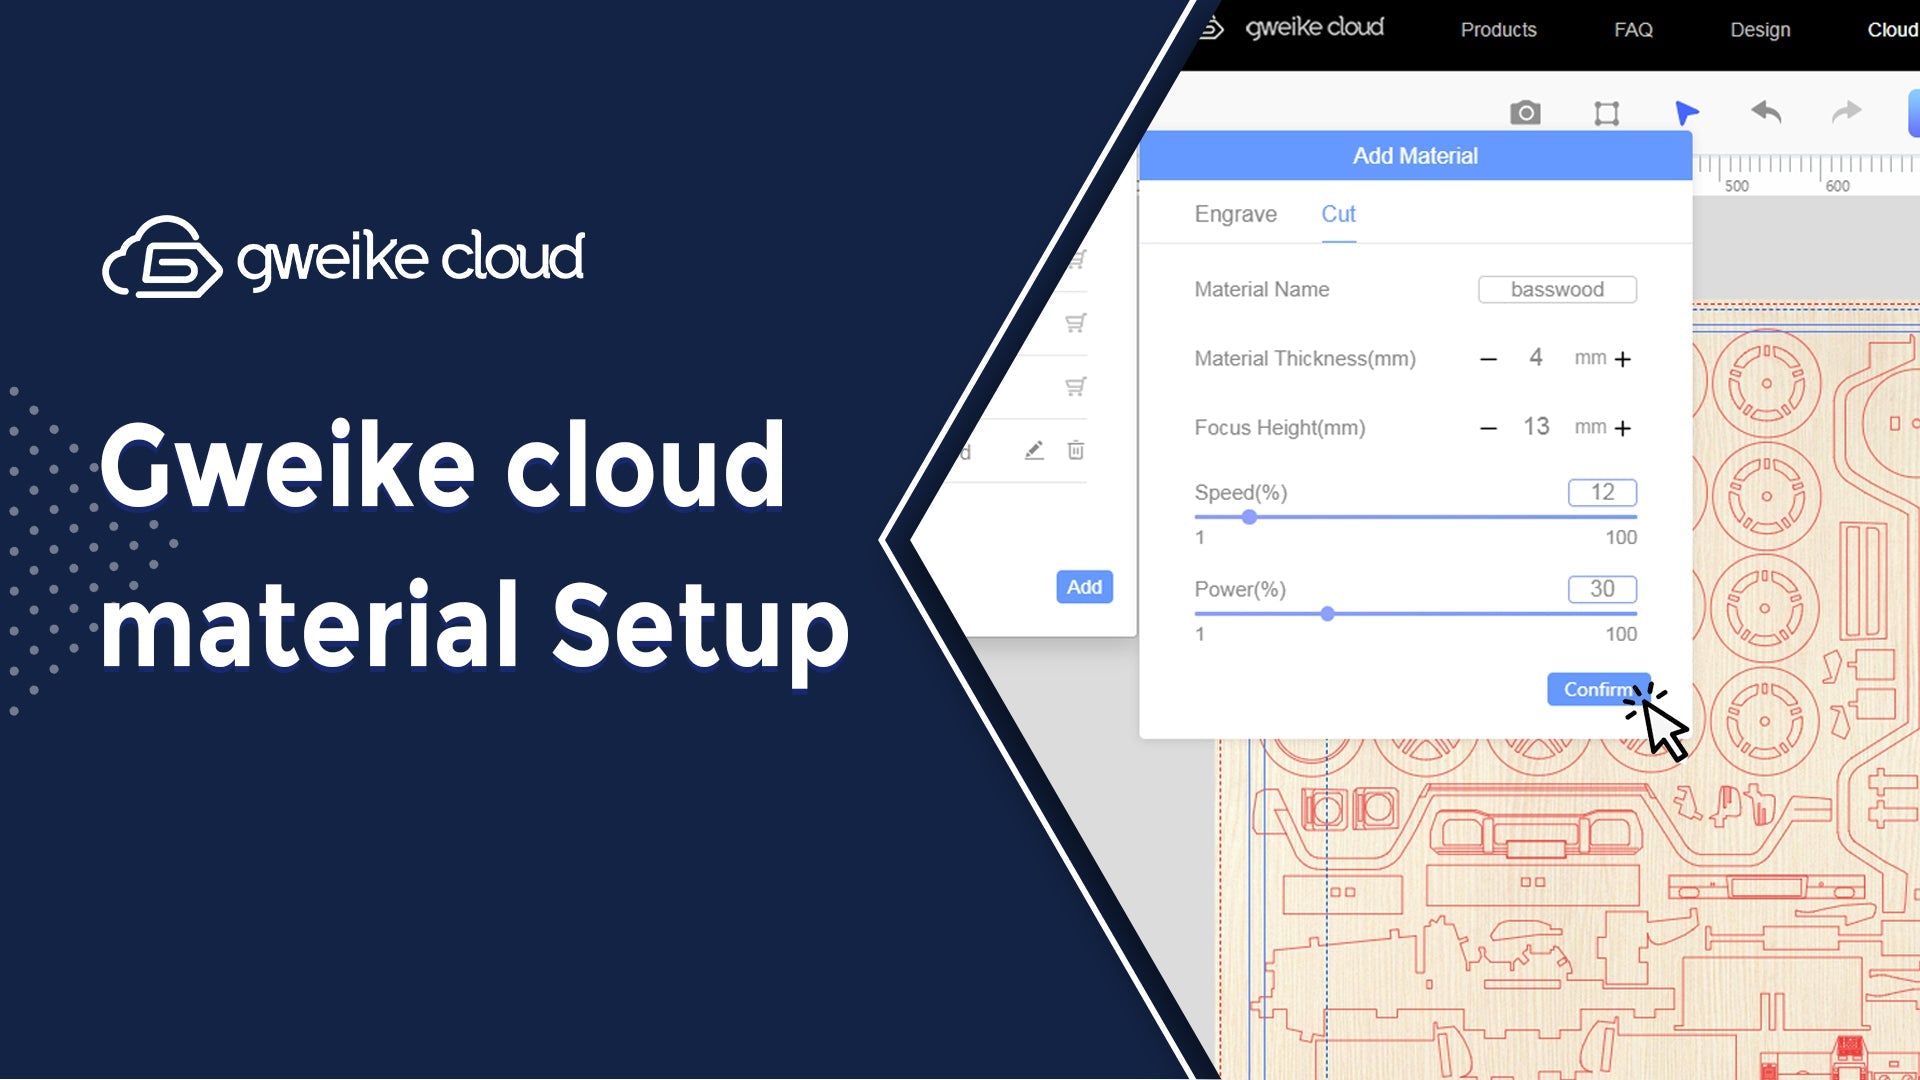Click the camera/capture icon
Image resolution: width=1920 pixels, height=1080 pixels.
coord(1526,112)
